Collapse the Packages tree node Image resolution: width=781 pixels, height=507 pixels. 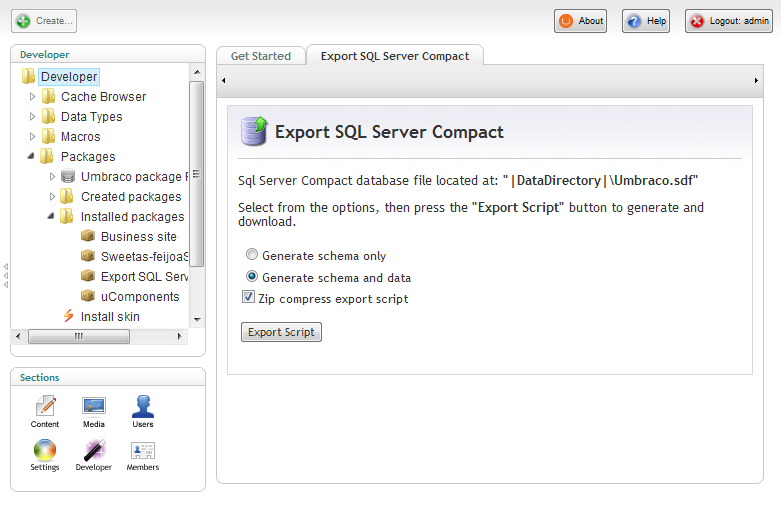31,156
